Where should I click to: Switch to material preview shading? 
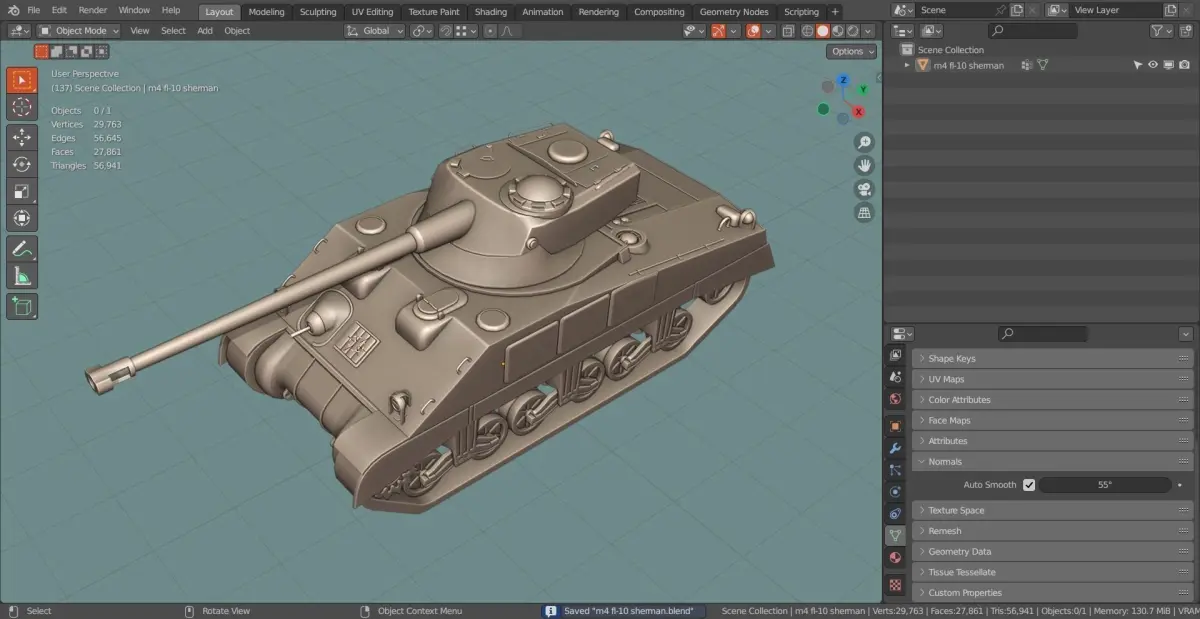[838, 31]
